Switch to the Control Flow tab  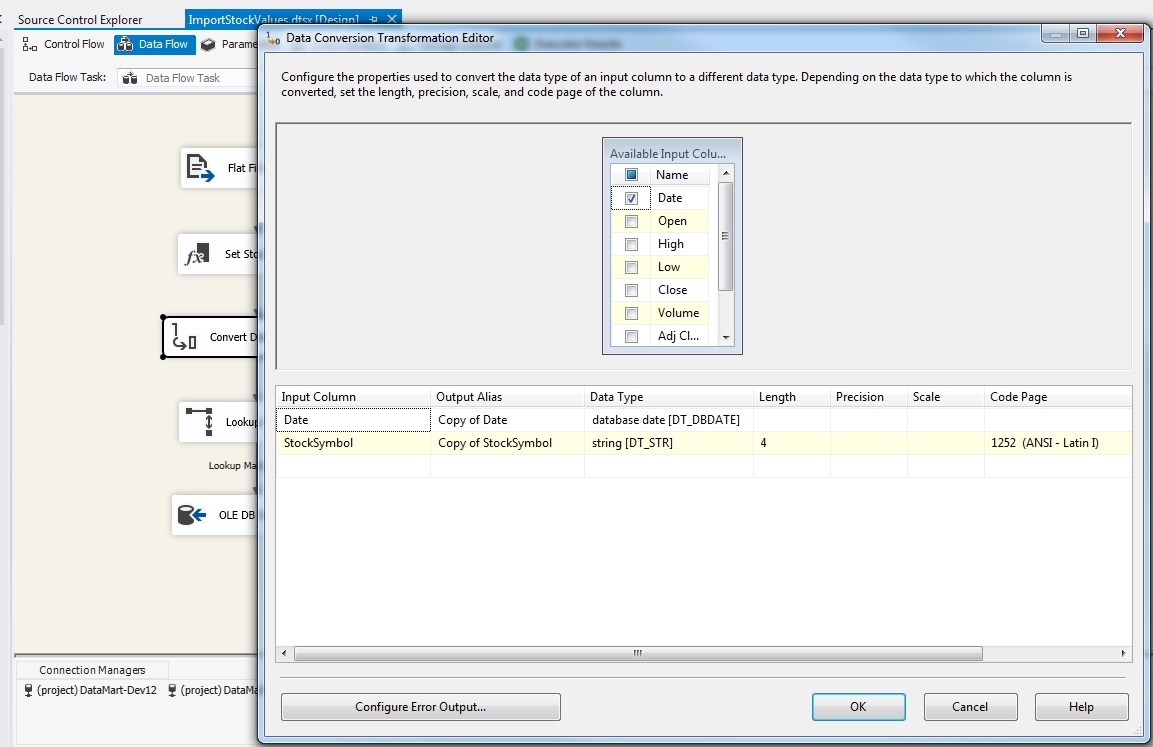(x=64, y=44)
